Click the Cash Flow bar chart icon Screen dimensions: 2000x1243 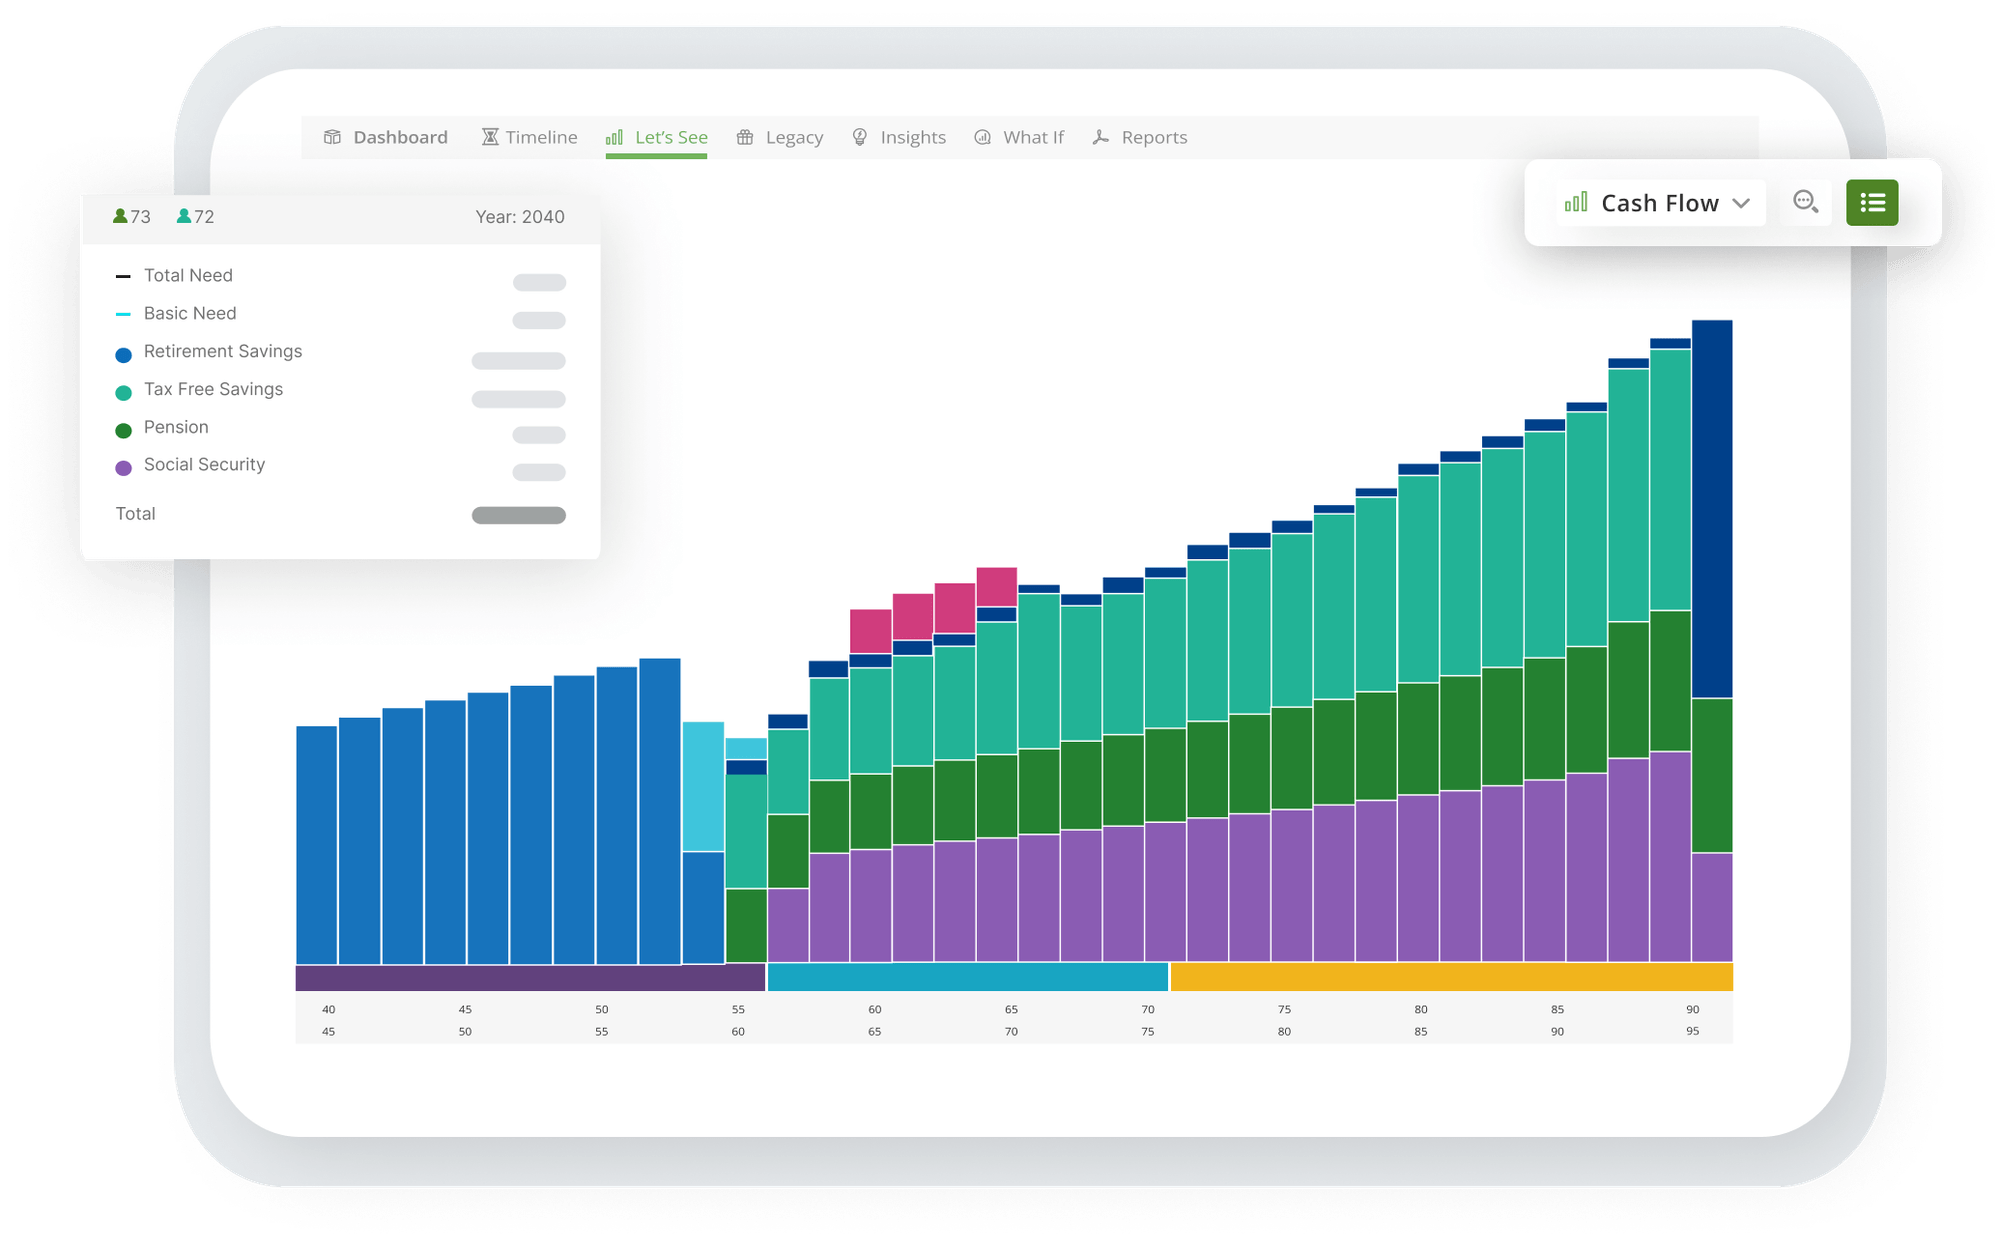[1576, 203]
